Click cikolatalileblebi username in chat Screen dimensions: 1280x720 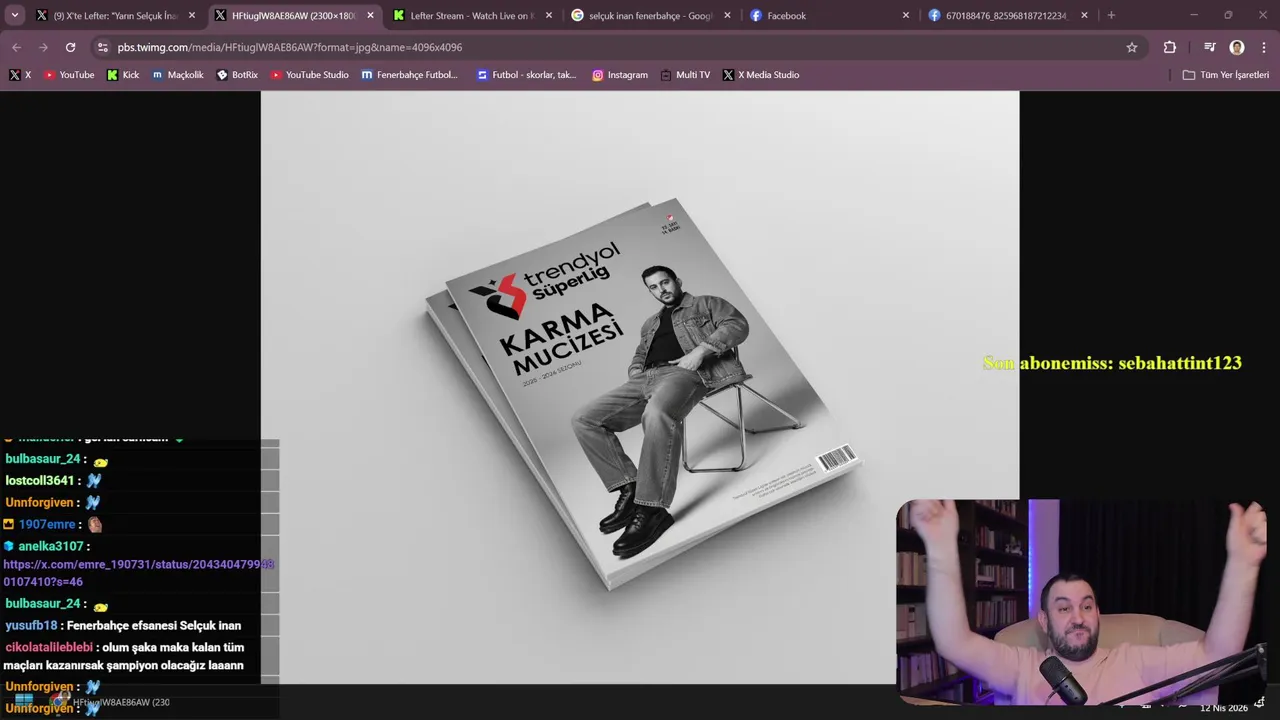48,648
